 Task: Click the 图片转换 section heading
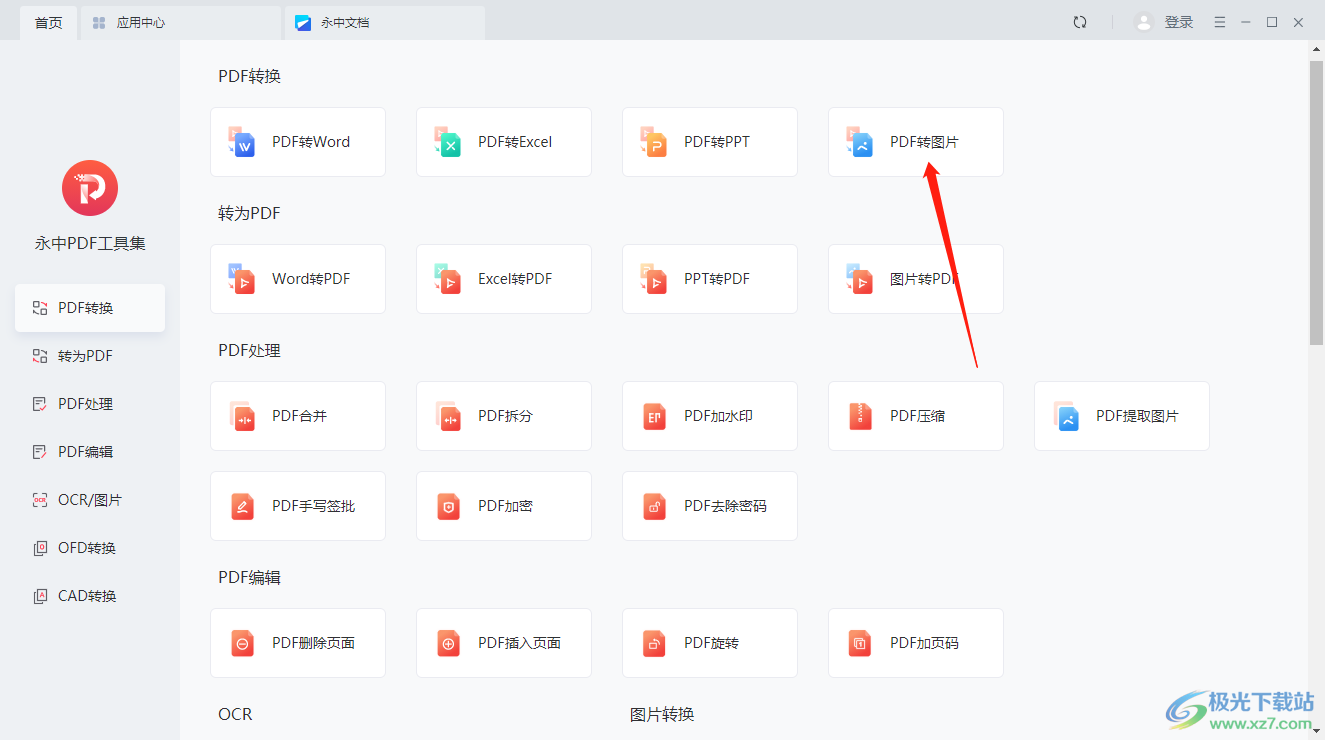tap(662, 715)
